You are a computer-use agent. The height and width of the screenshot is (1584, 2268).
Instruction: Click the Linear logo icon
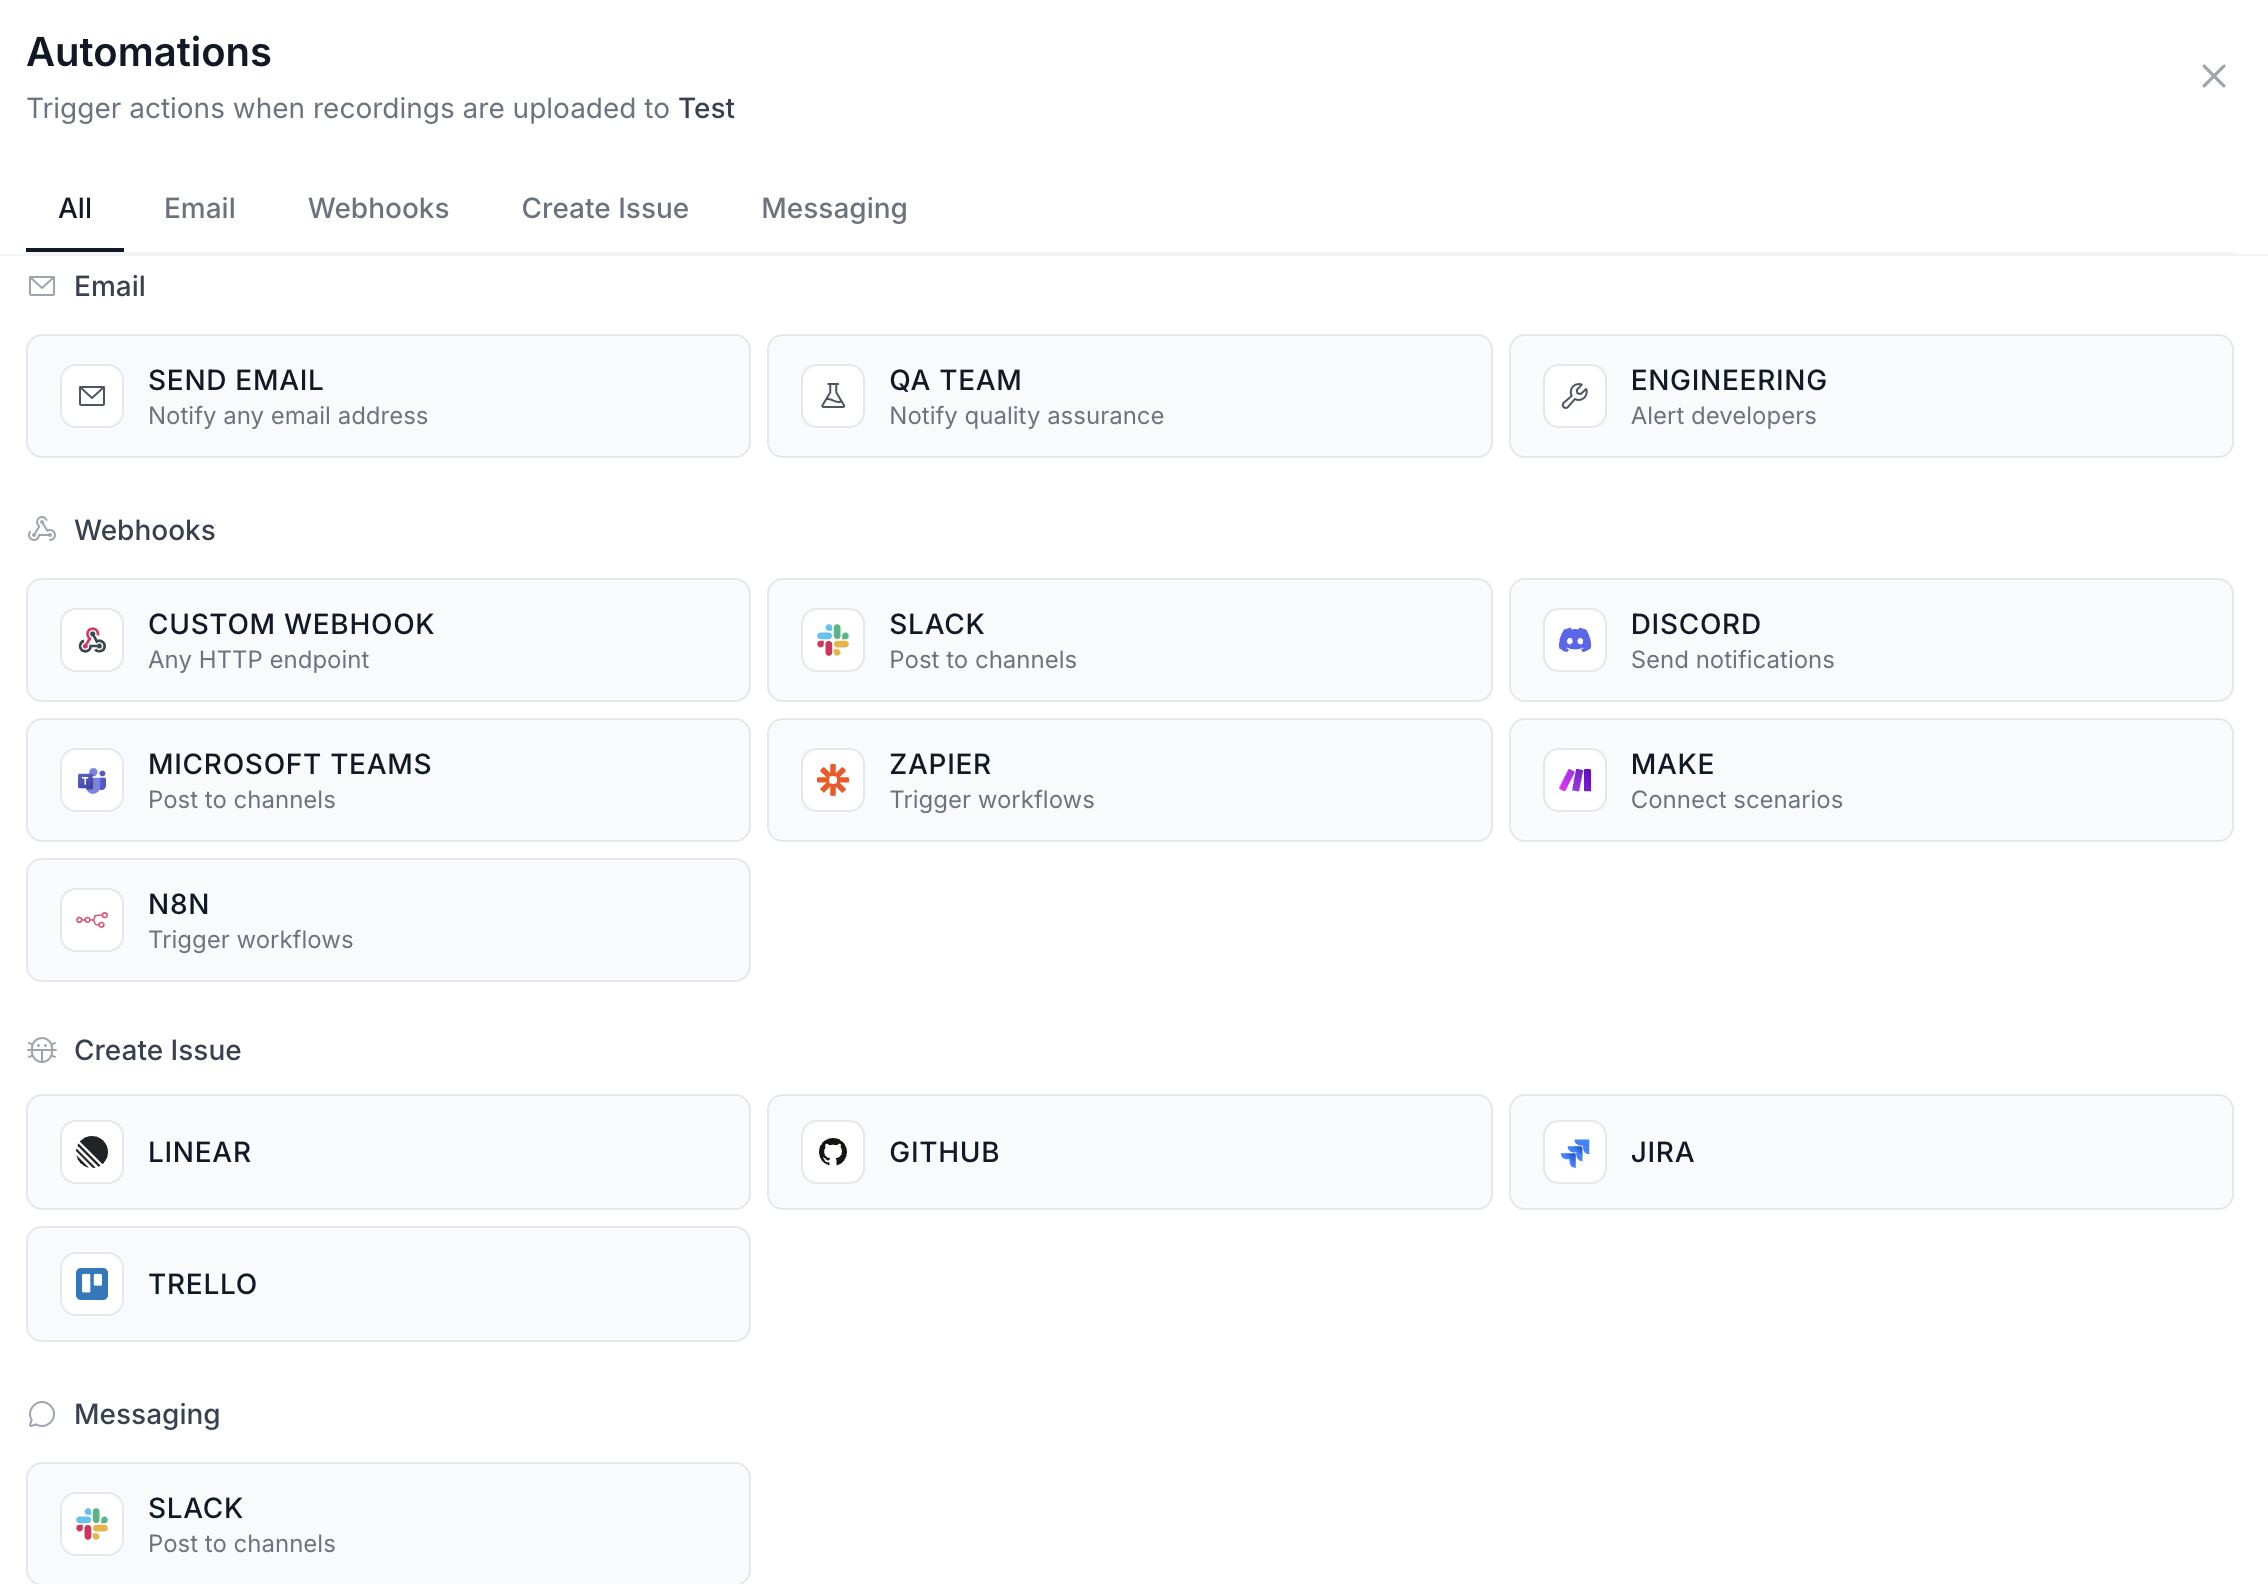pos(92,1152)
